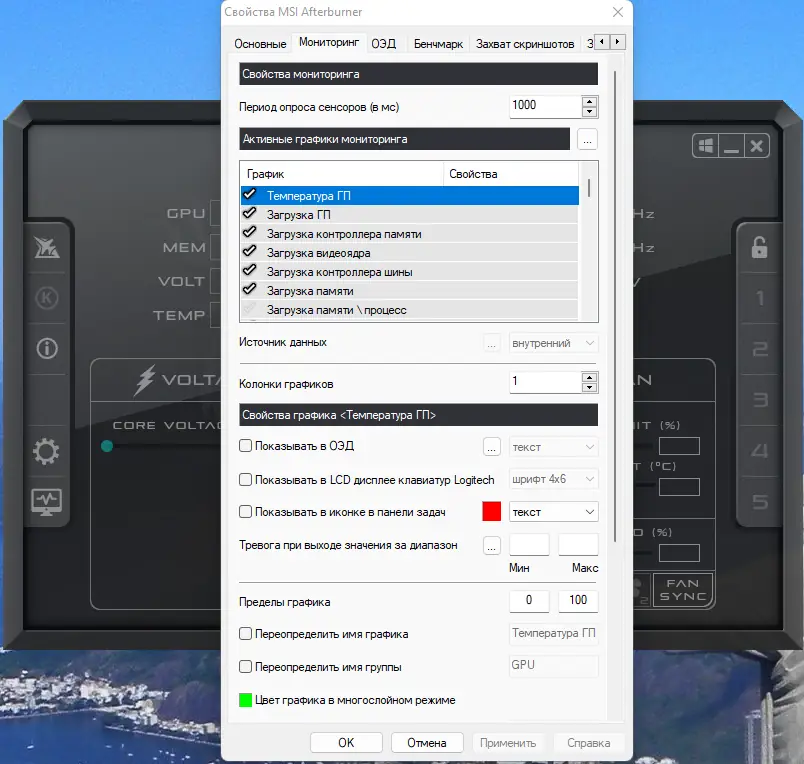Open alarm range options ellipsis button

tap(491, 546)
